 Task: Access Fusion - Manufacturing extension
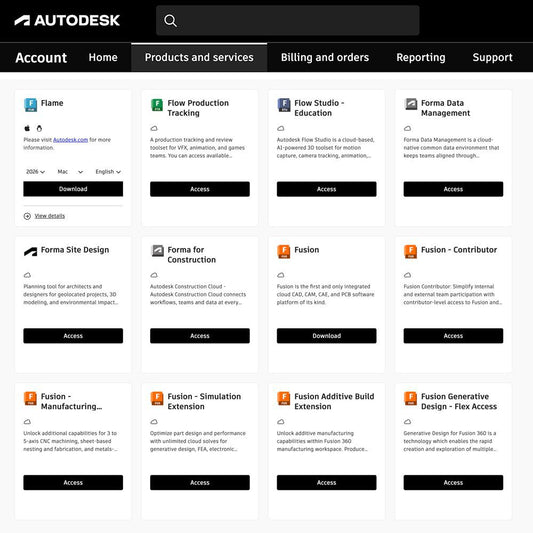coord(73,483)
